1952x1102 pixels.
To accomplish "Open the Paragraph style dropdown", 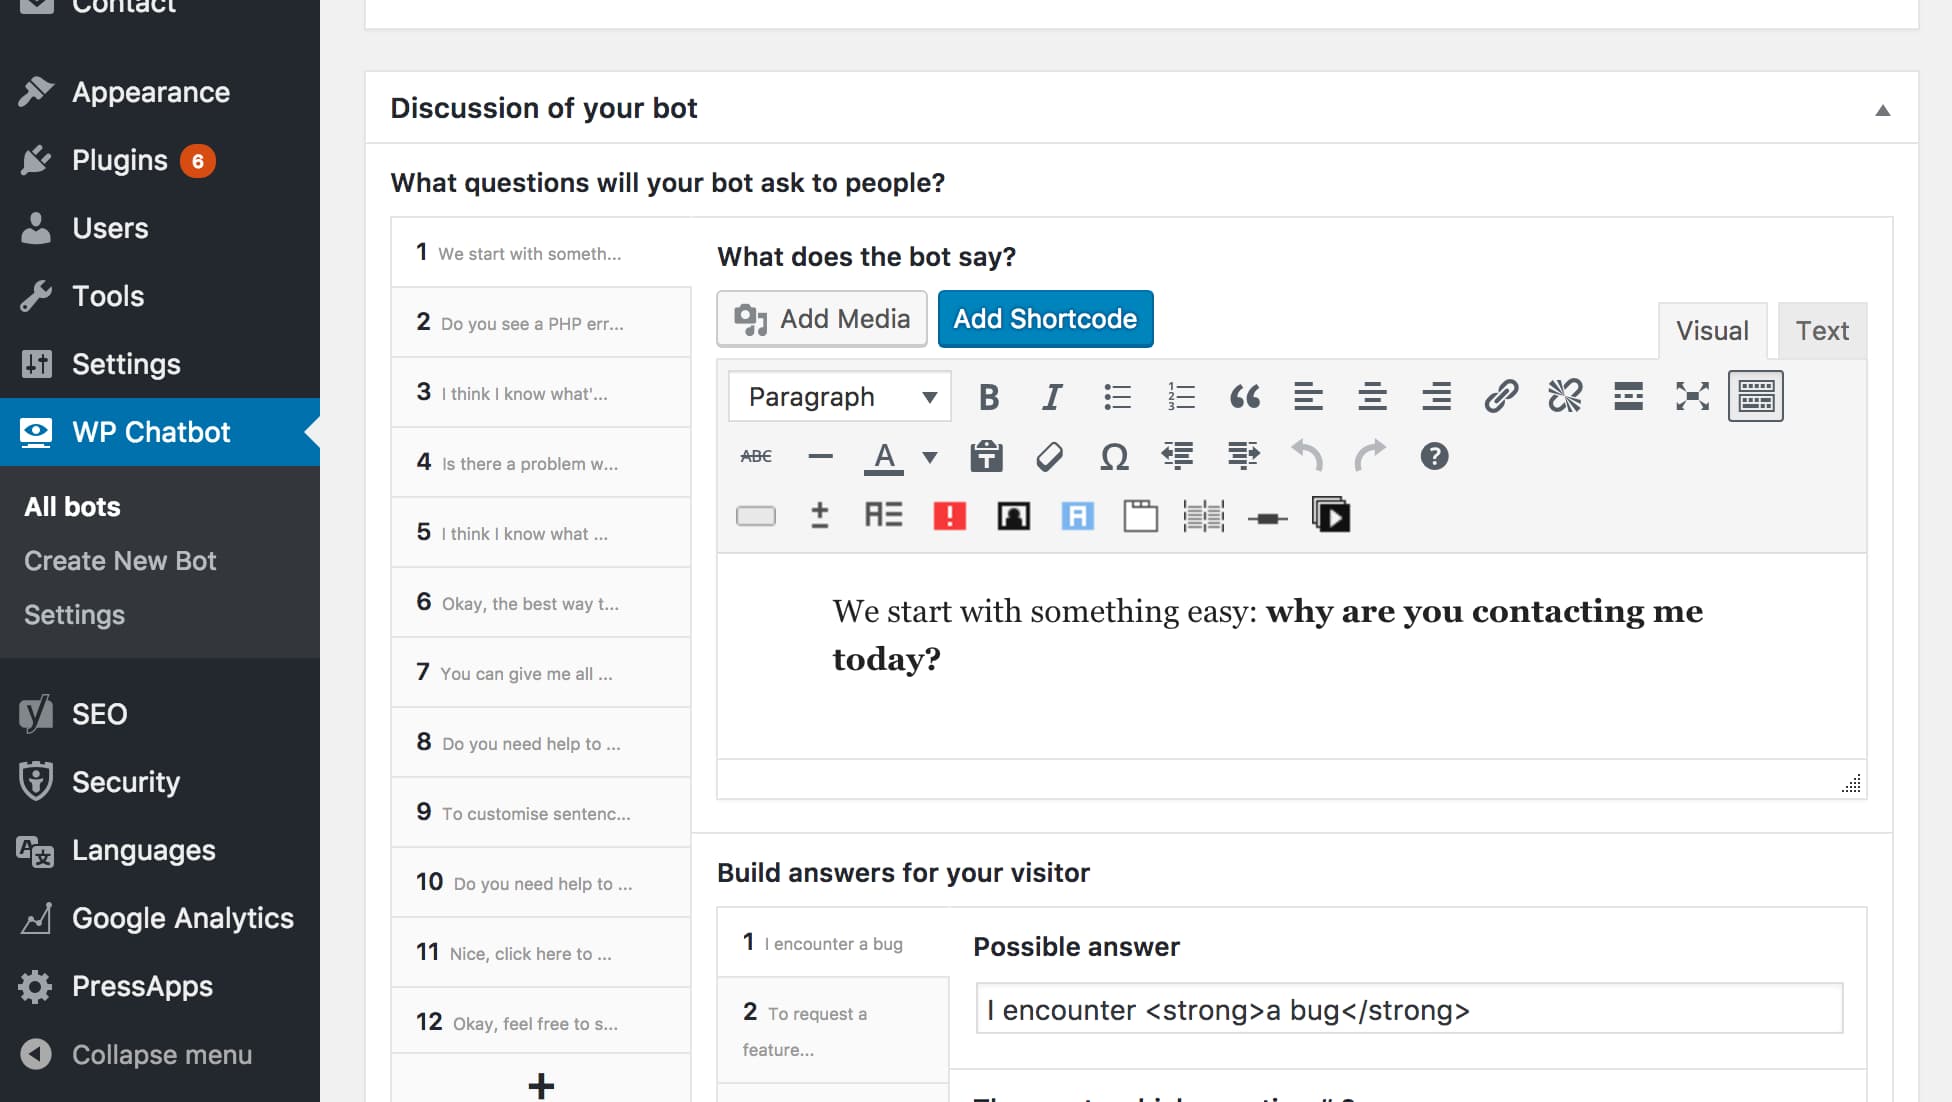I will (x=837, y=395).
